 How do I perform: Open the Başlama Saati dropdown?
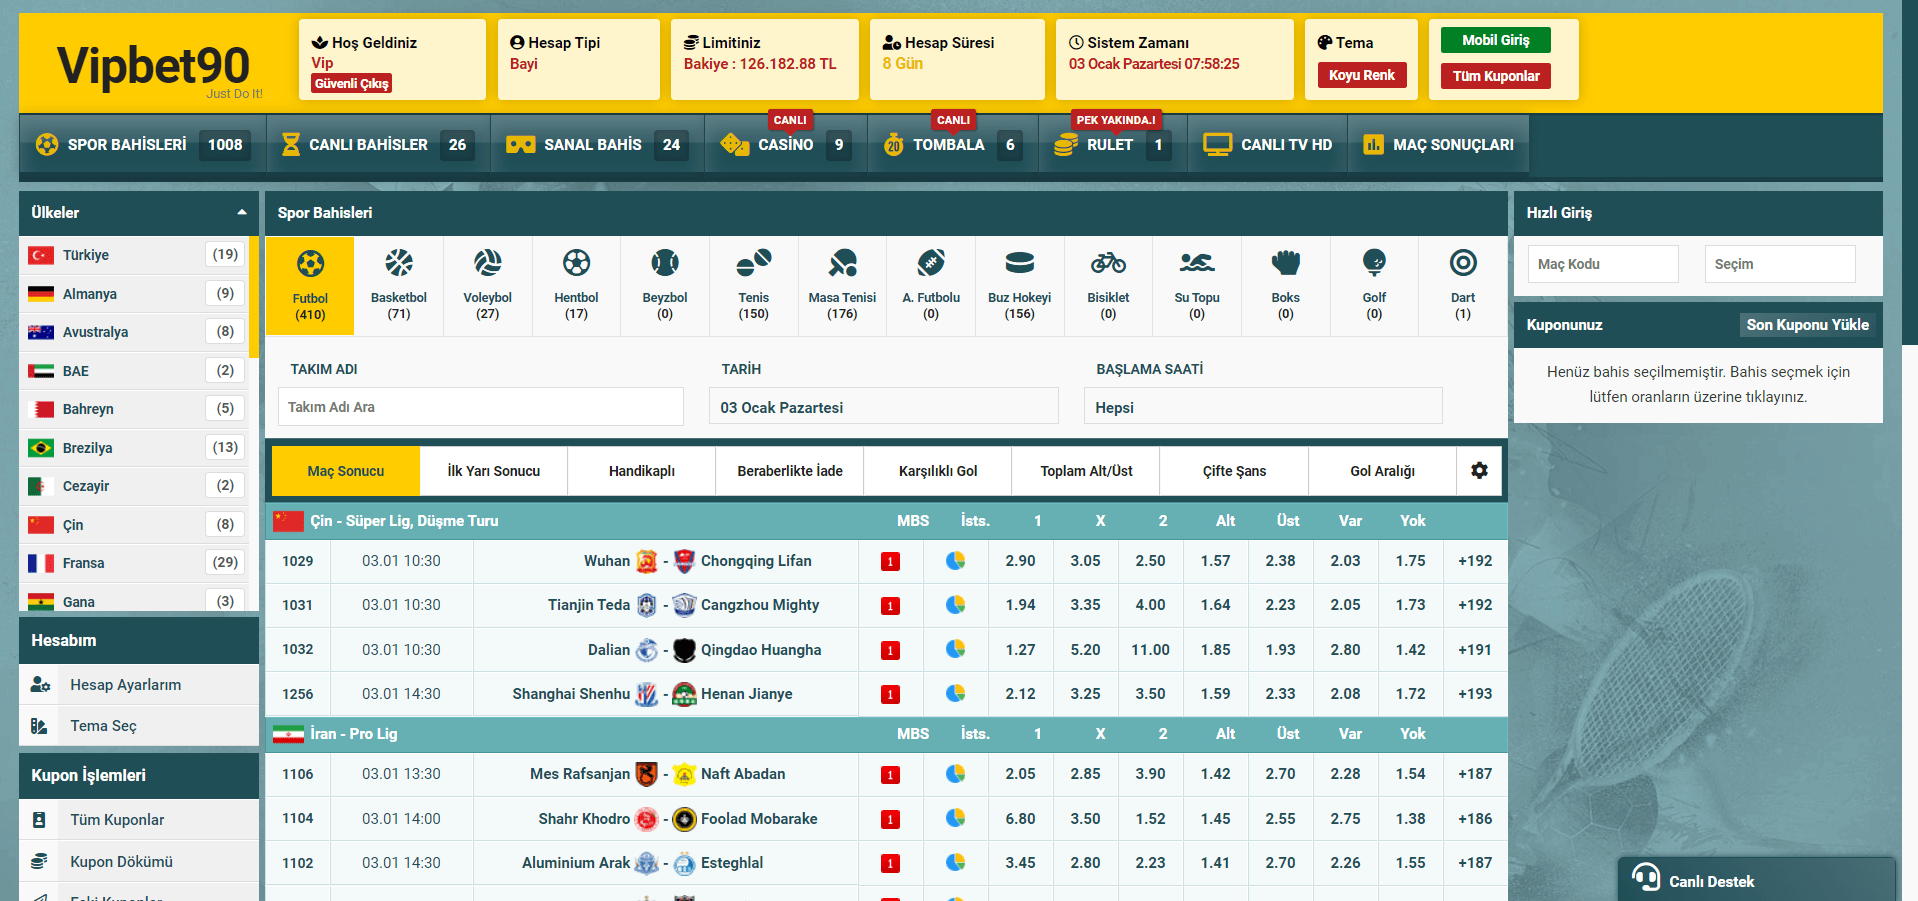click(x=1263, y=407)
